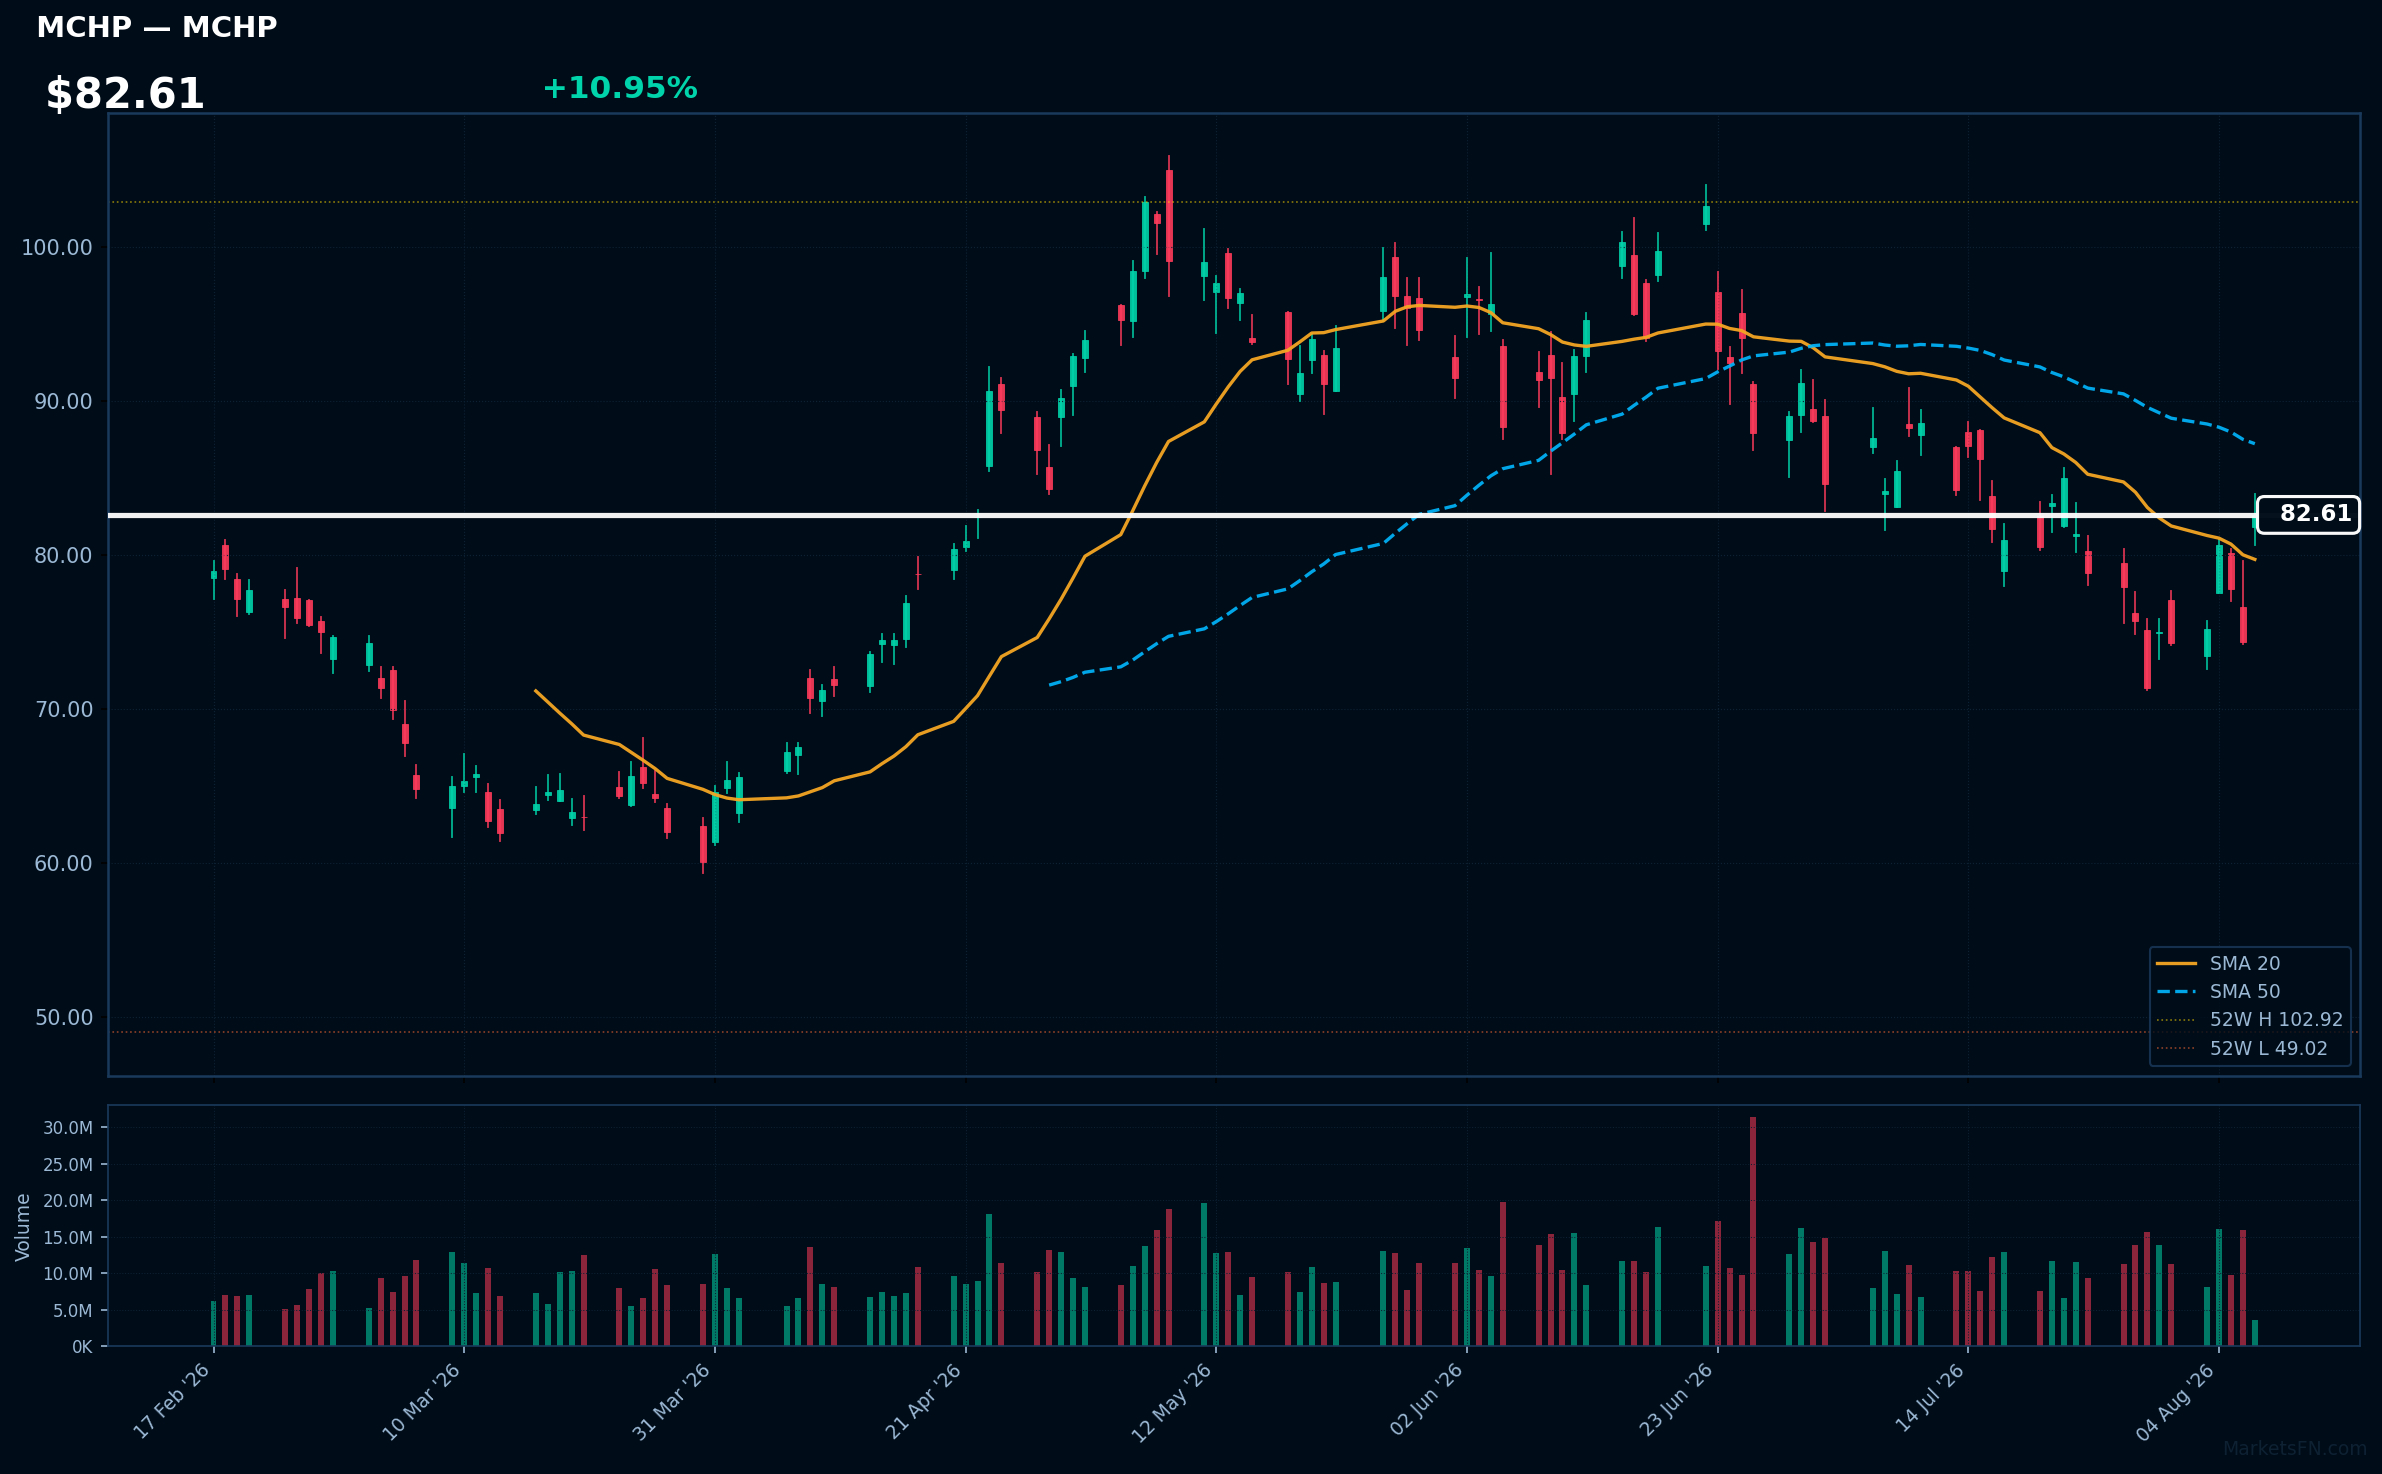Click the 100.00 price axis label

57,247
